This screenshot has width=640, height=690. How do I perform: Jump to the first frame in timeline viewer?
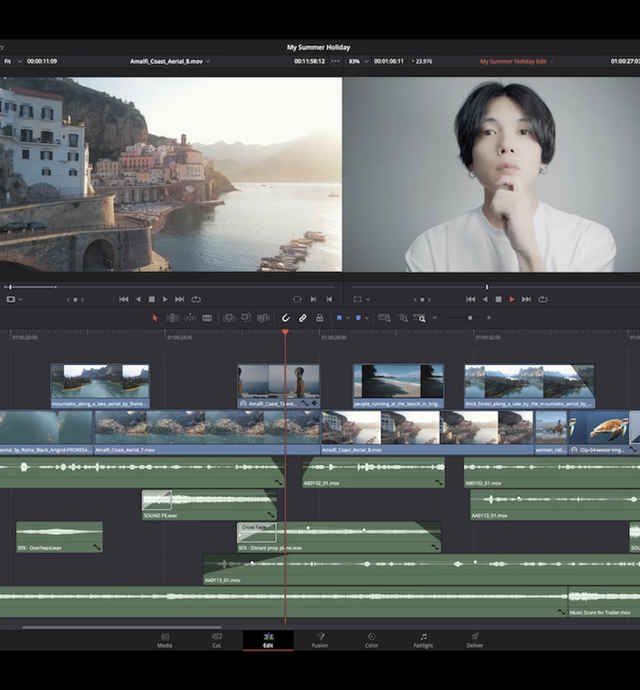(x=470, y=299)
